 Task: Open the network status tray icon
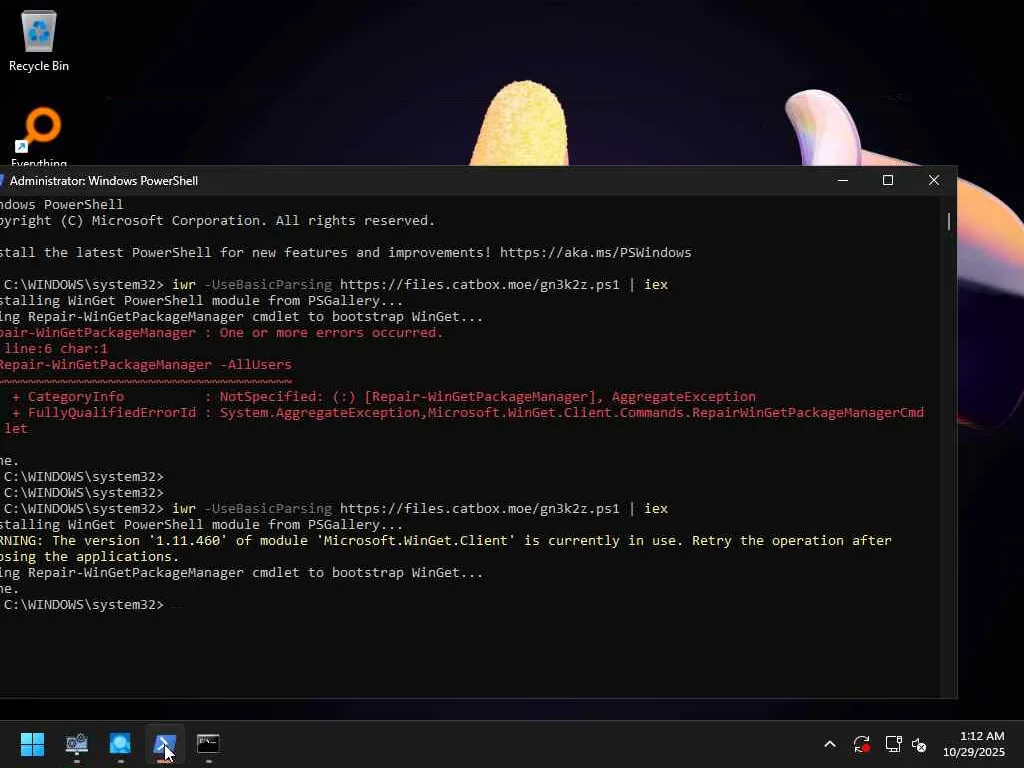click(x=893, y=744)
